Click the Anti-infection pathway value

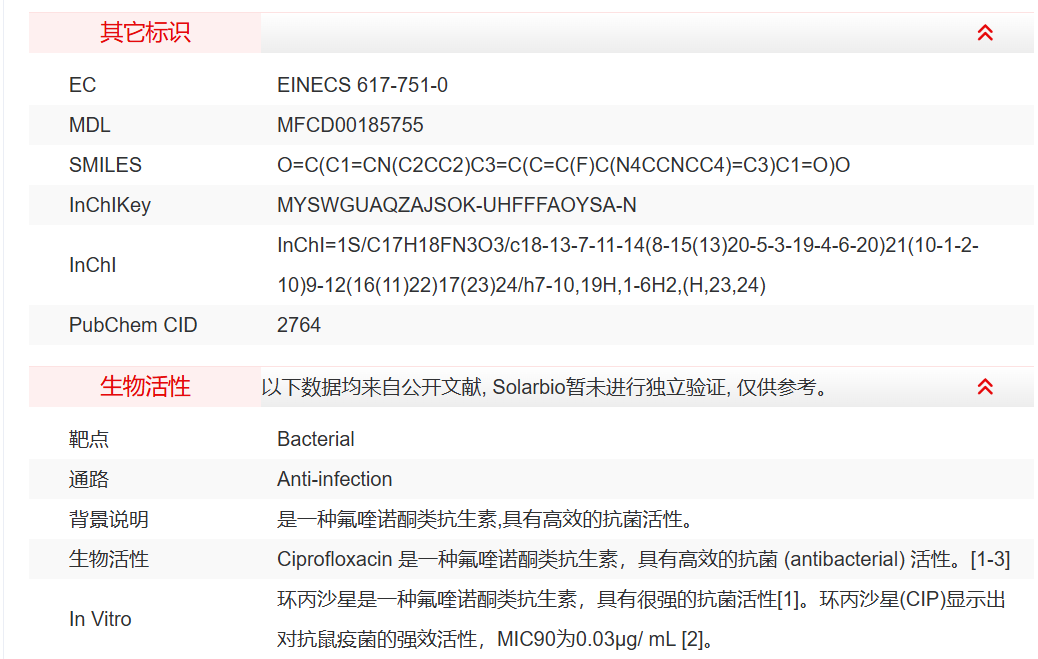pyautogui.click(x=334, y=479)
